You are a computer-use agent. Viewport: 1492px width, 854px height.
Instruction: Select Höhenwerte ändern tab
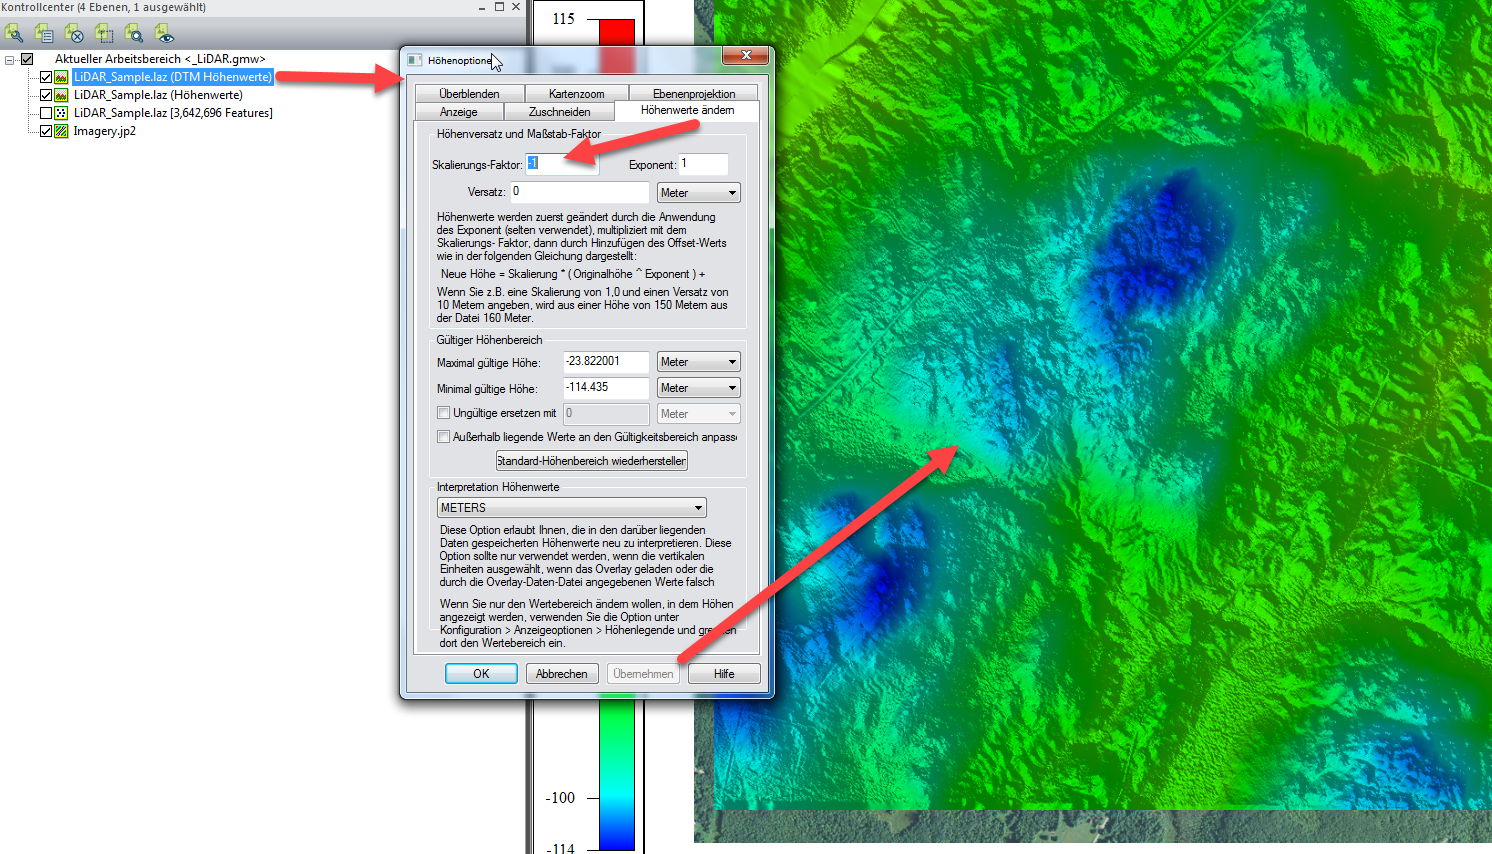pos(687,110)
